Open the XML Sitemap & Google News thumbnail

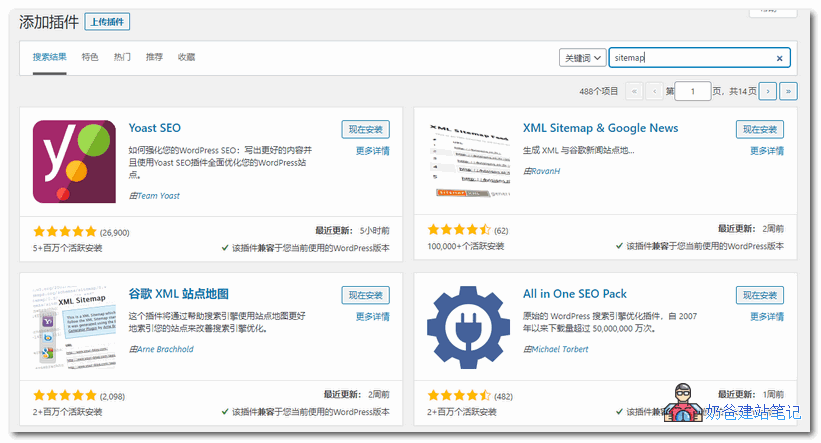(x=469, y=160)
